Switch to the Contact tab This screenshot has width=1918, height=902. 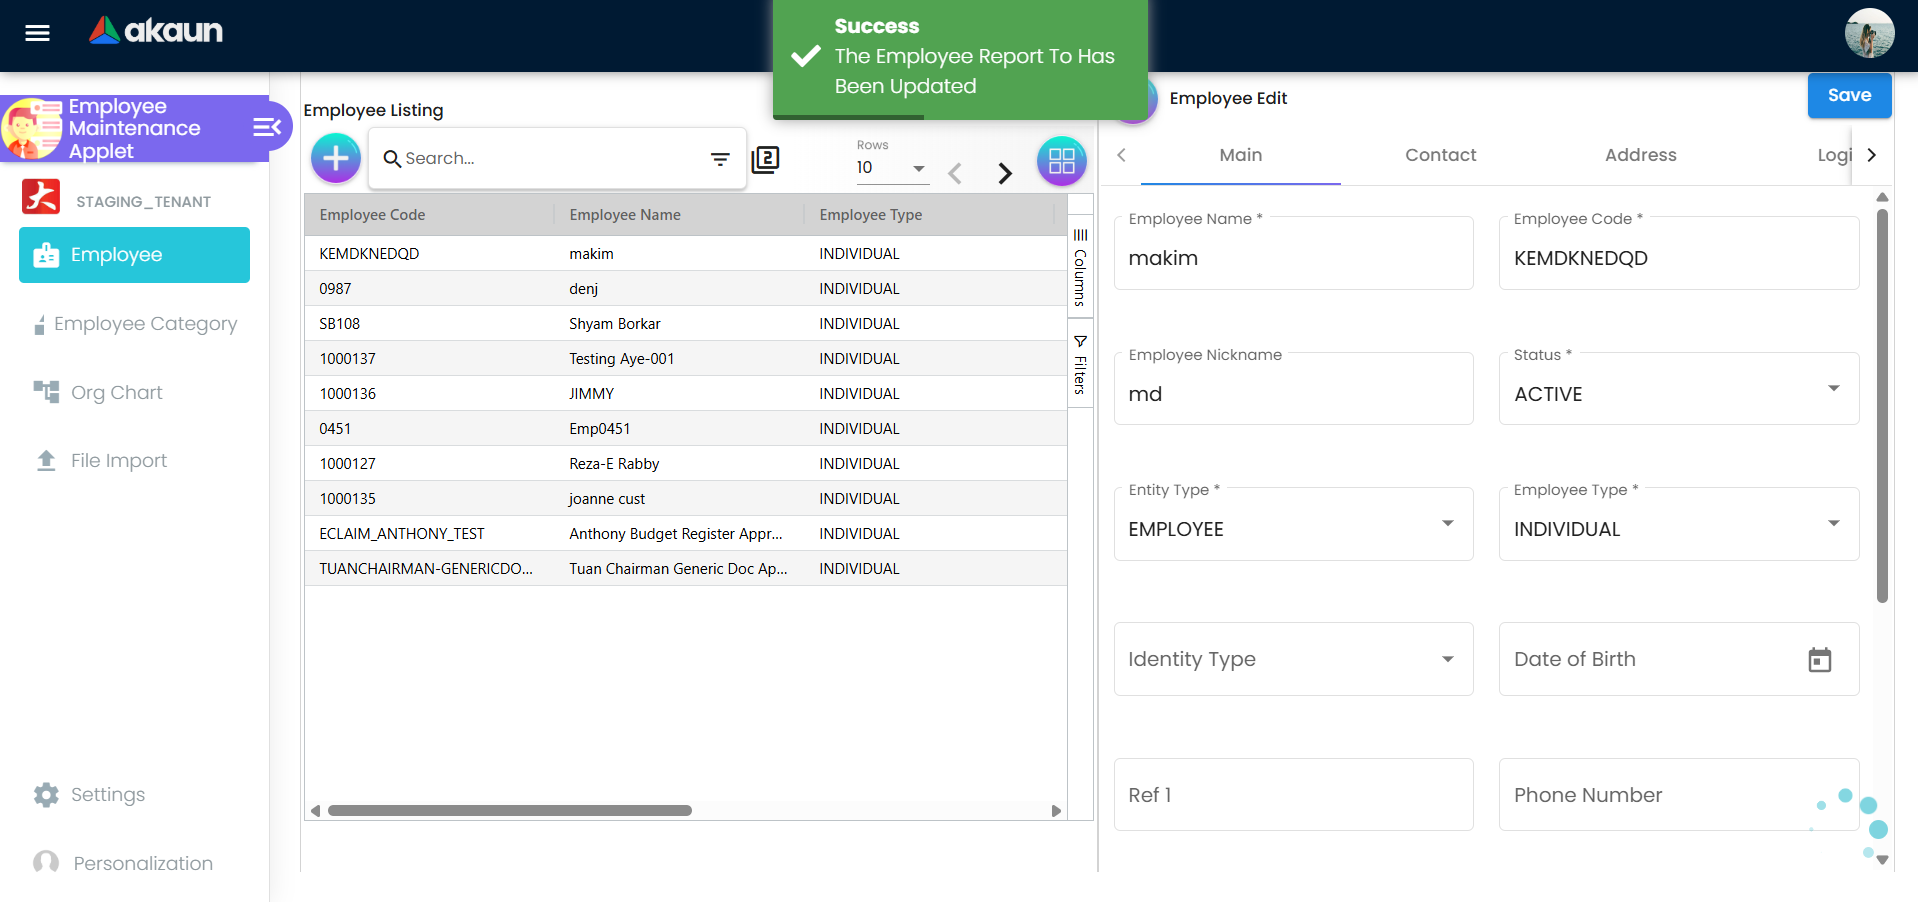pyautogui.click(x=1440, y=155)
